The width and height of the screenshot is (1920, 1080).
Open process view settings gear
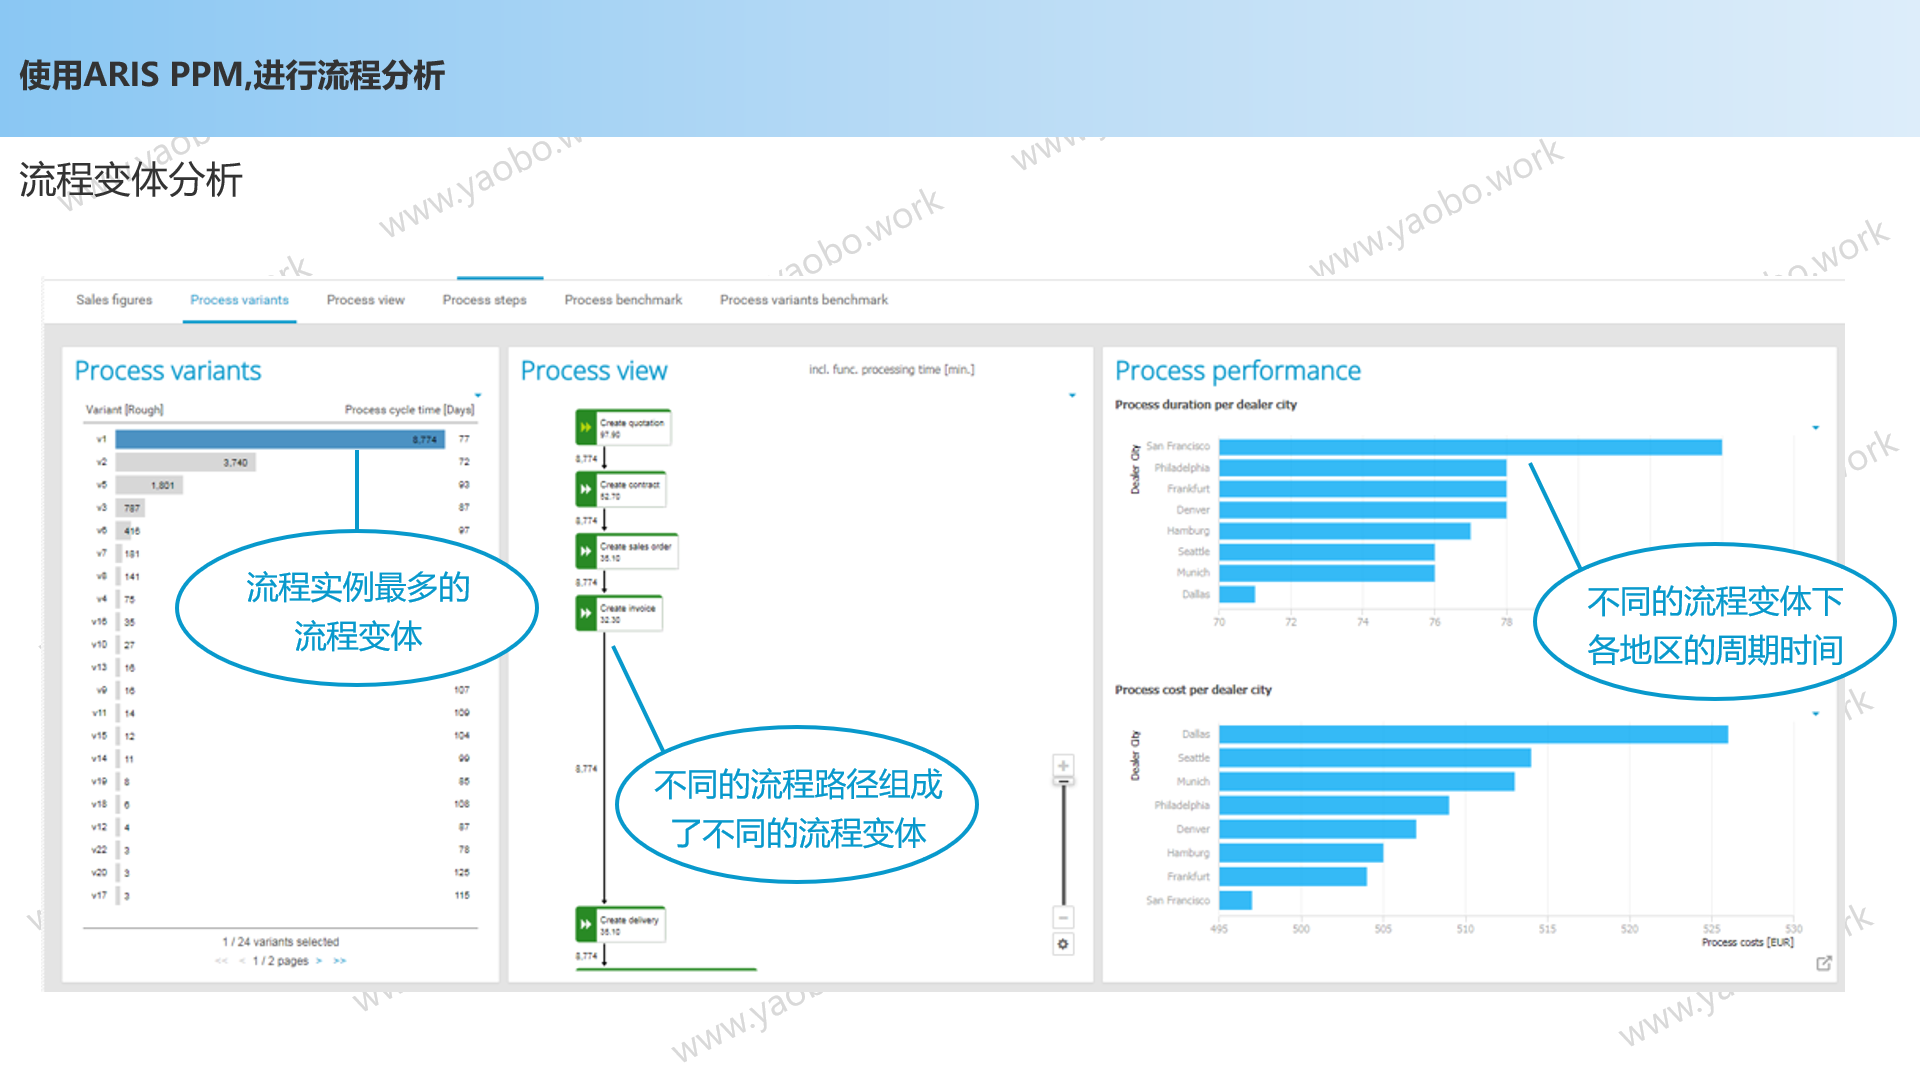click(1063, 944)
